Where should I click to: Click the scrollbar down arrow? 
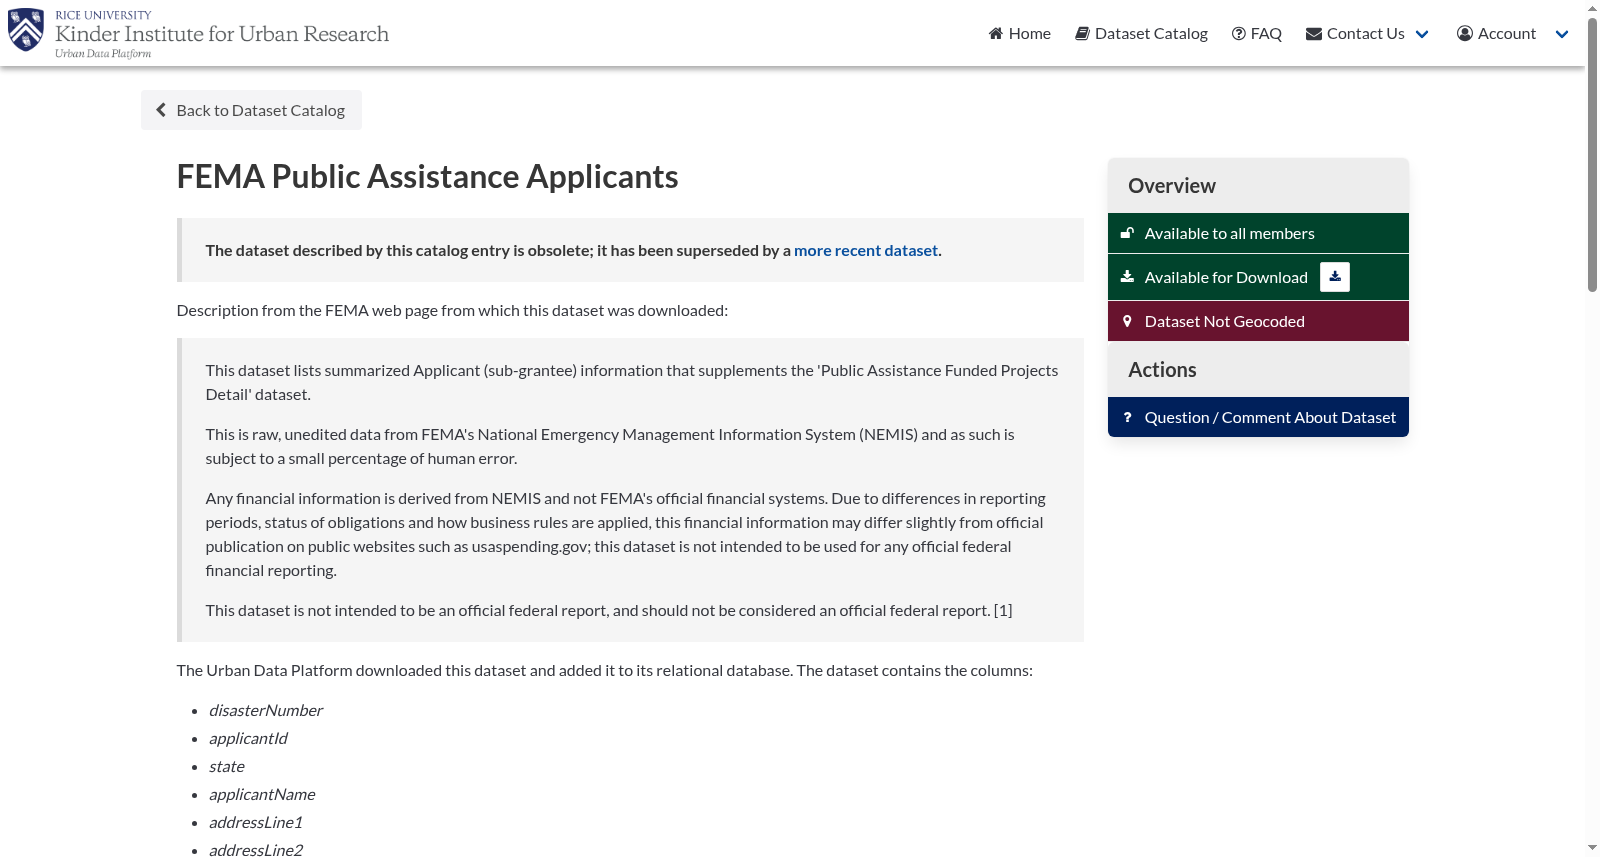(1592, 848)
